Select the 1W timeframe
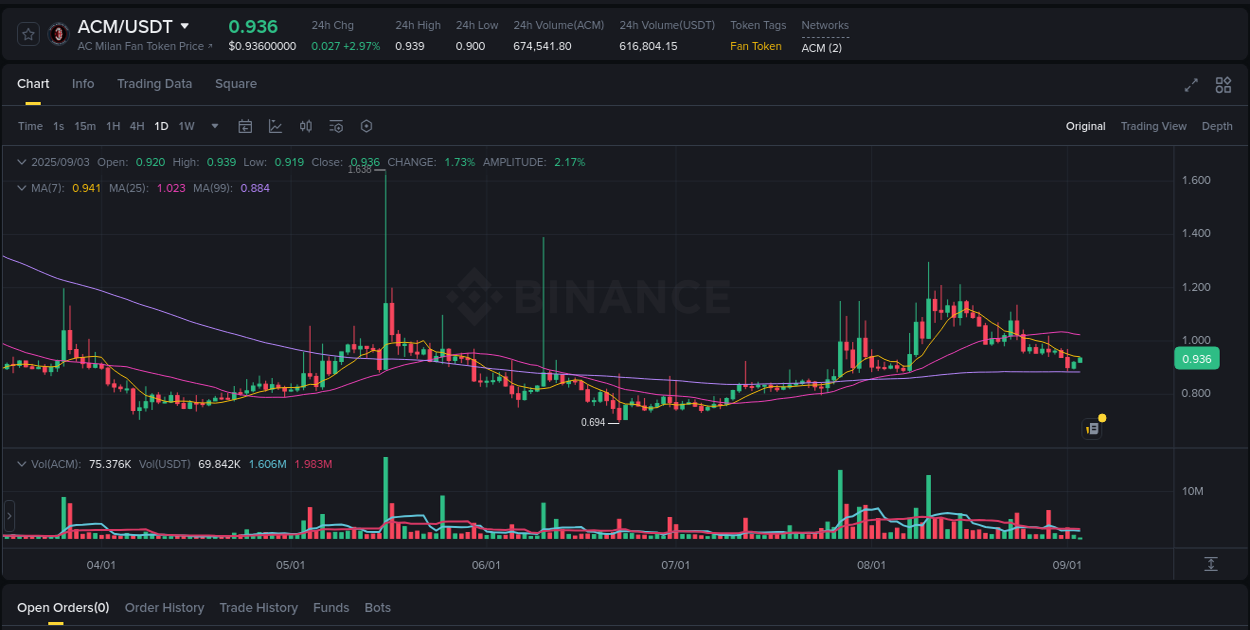 (x=186, y=126)
